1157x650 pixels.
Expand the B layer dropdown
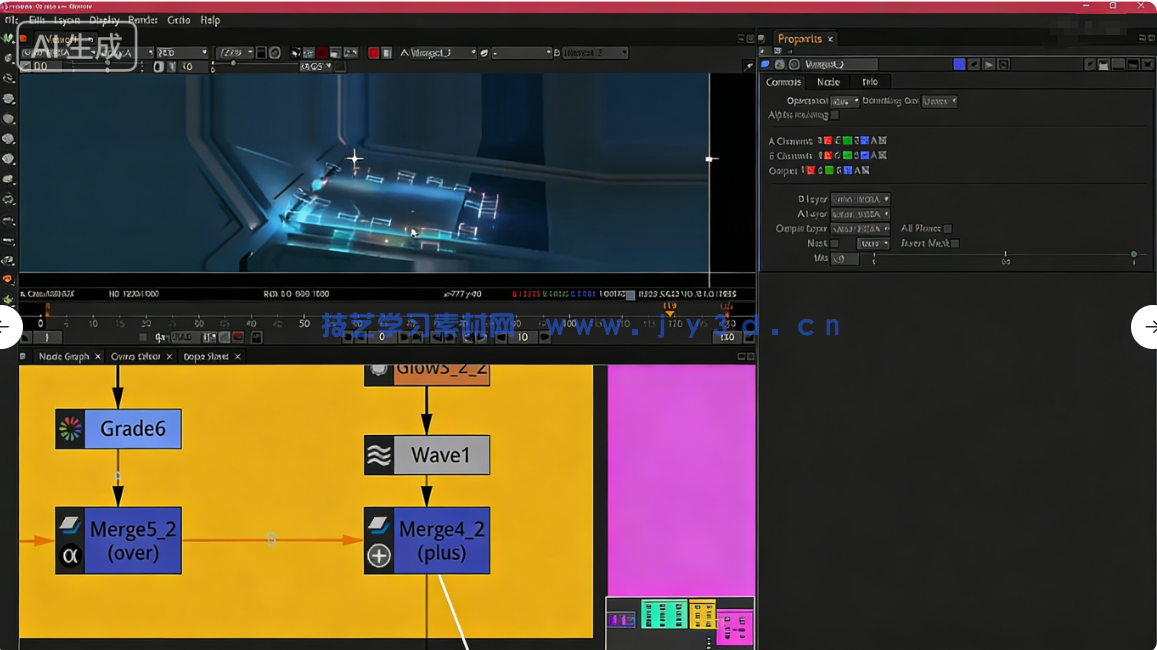tap(860, 199)
